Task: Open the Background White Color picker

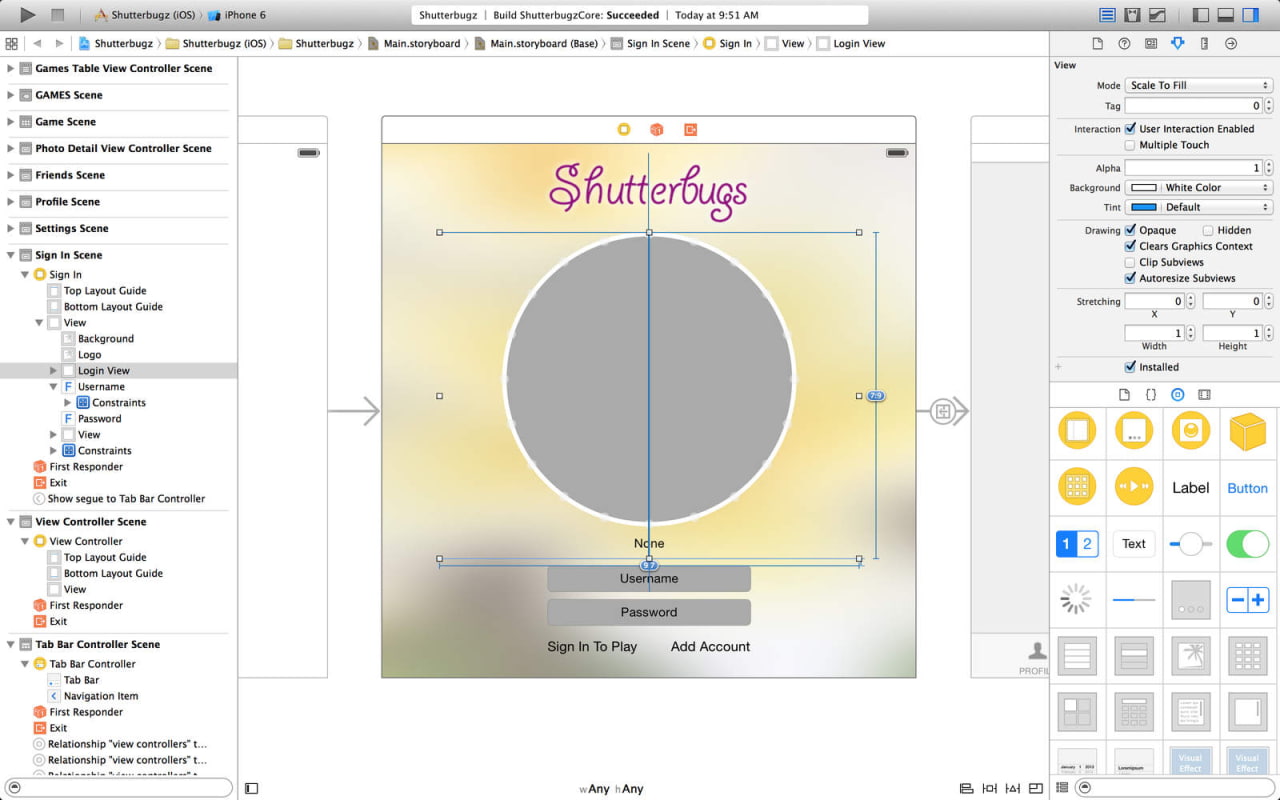Action: (x=1198, y=188)
